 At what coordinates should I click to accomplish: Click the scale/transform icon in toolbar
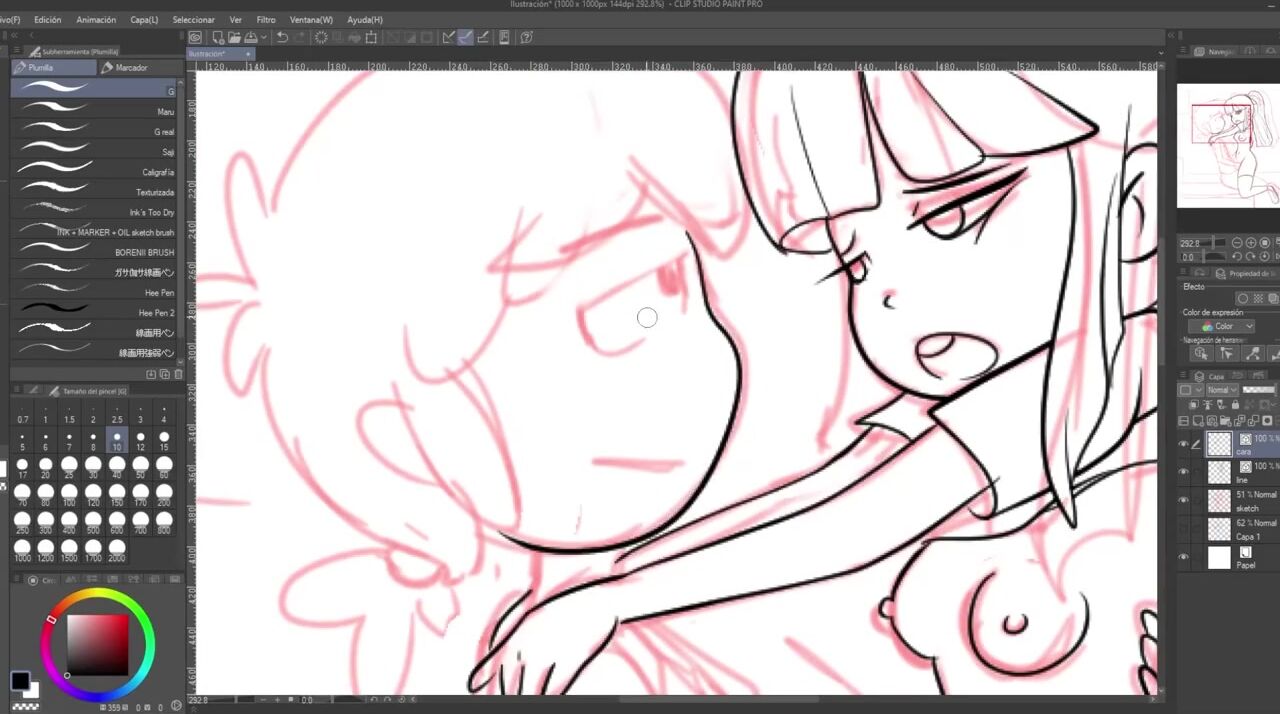(x=371, y=38)
